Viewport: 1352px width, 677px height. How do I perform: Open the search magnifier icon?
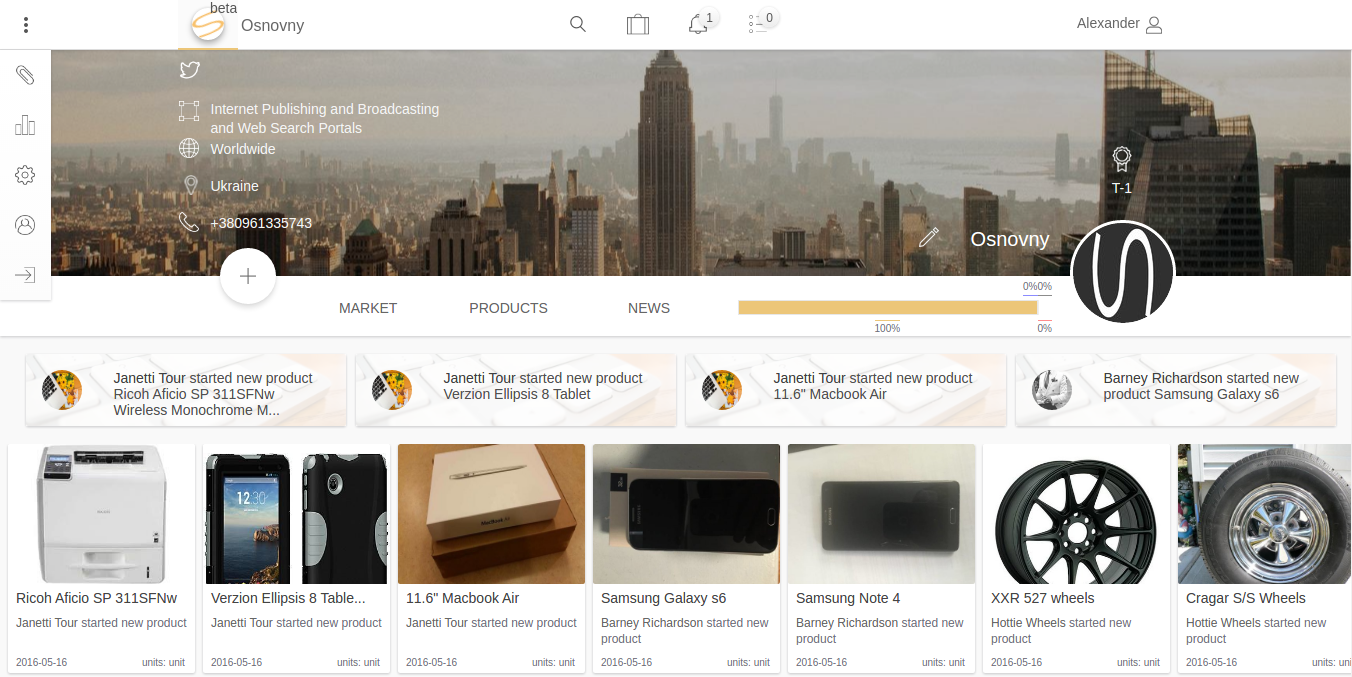pyautogui.click(x=578, y=24)
